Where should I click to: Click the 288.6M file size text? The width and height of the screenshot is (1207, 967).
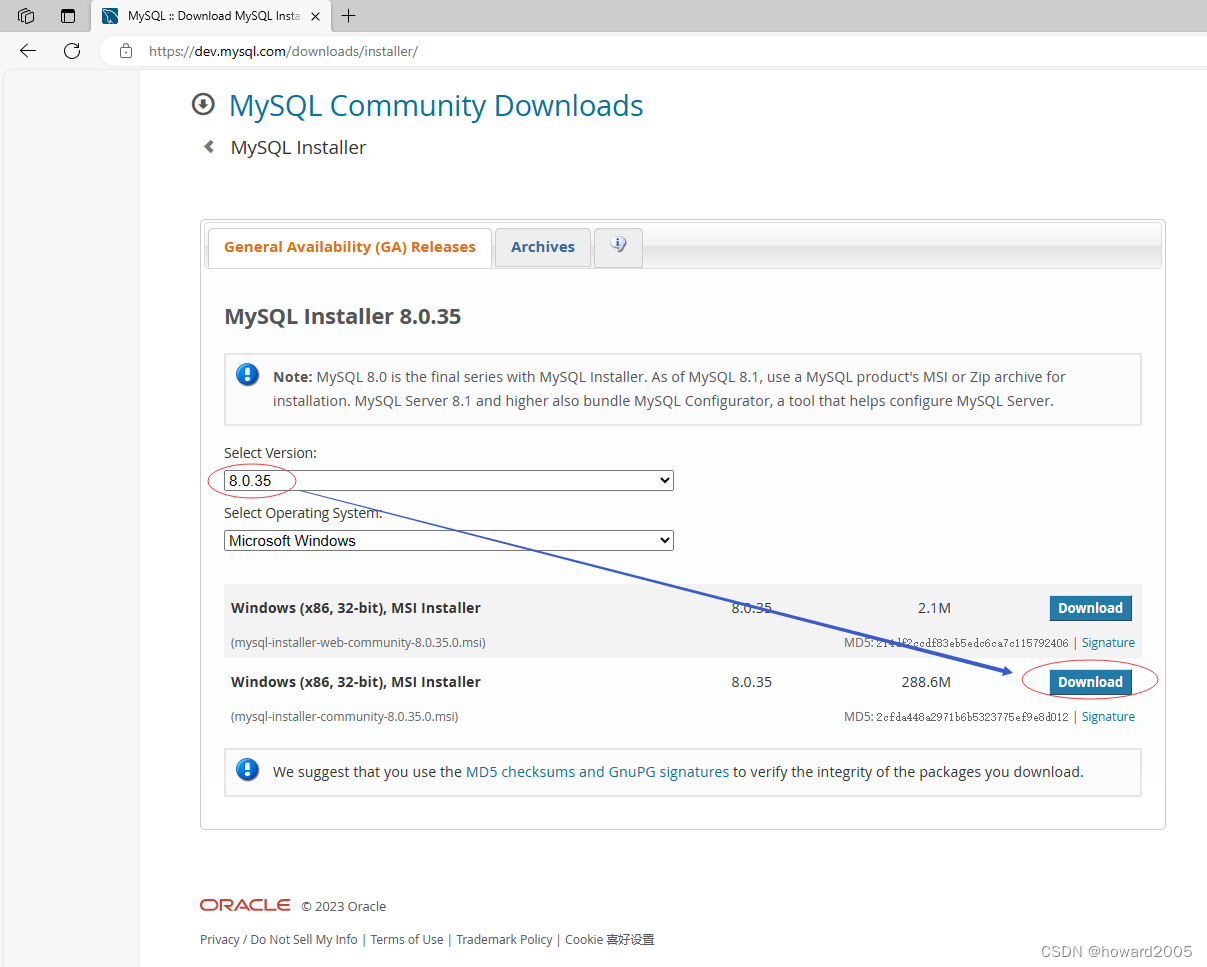click(926, 682)
